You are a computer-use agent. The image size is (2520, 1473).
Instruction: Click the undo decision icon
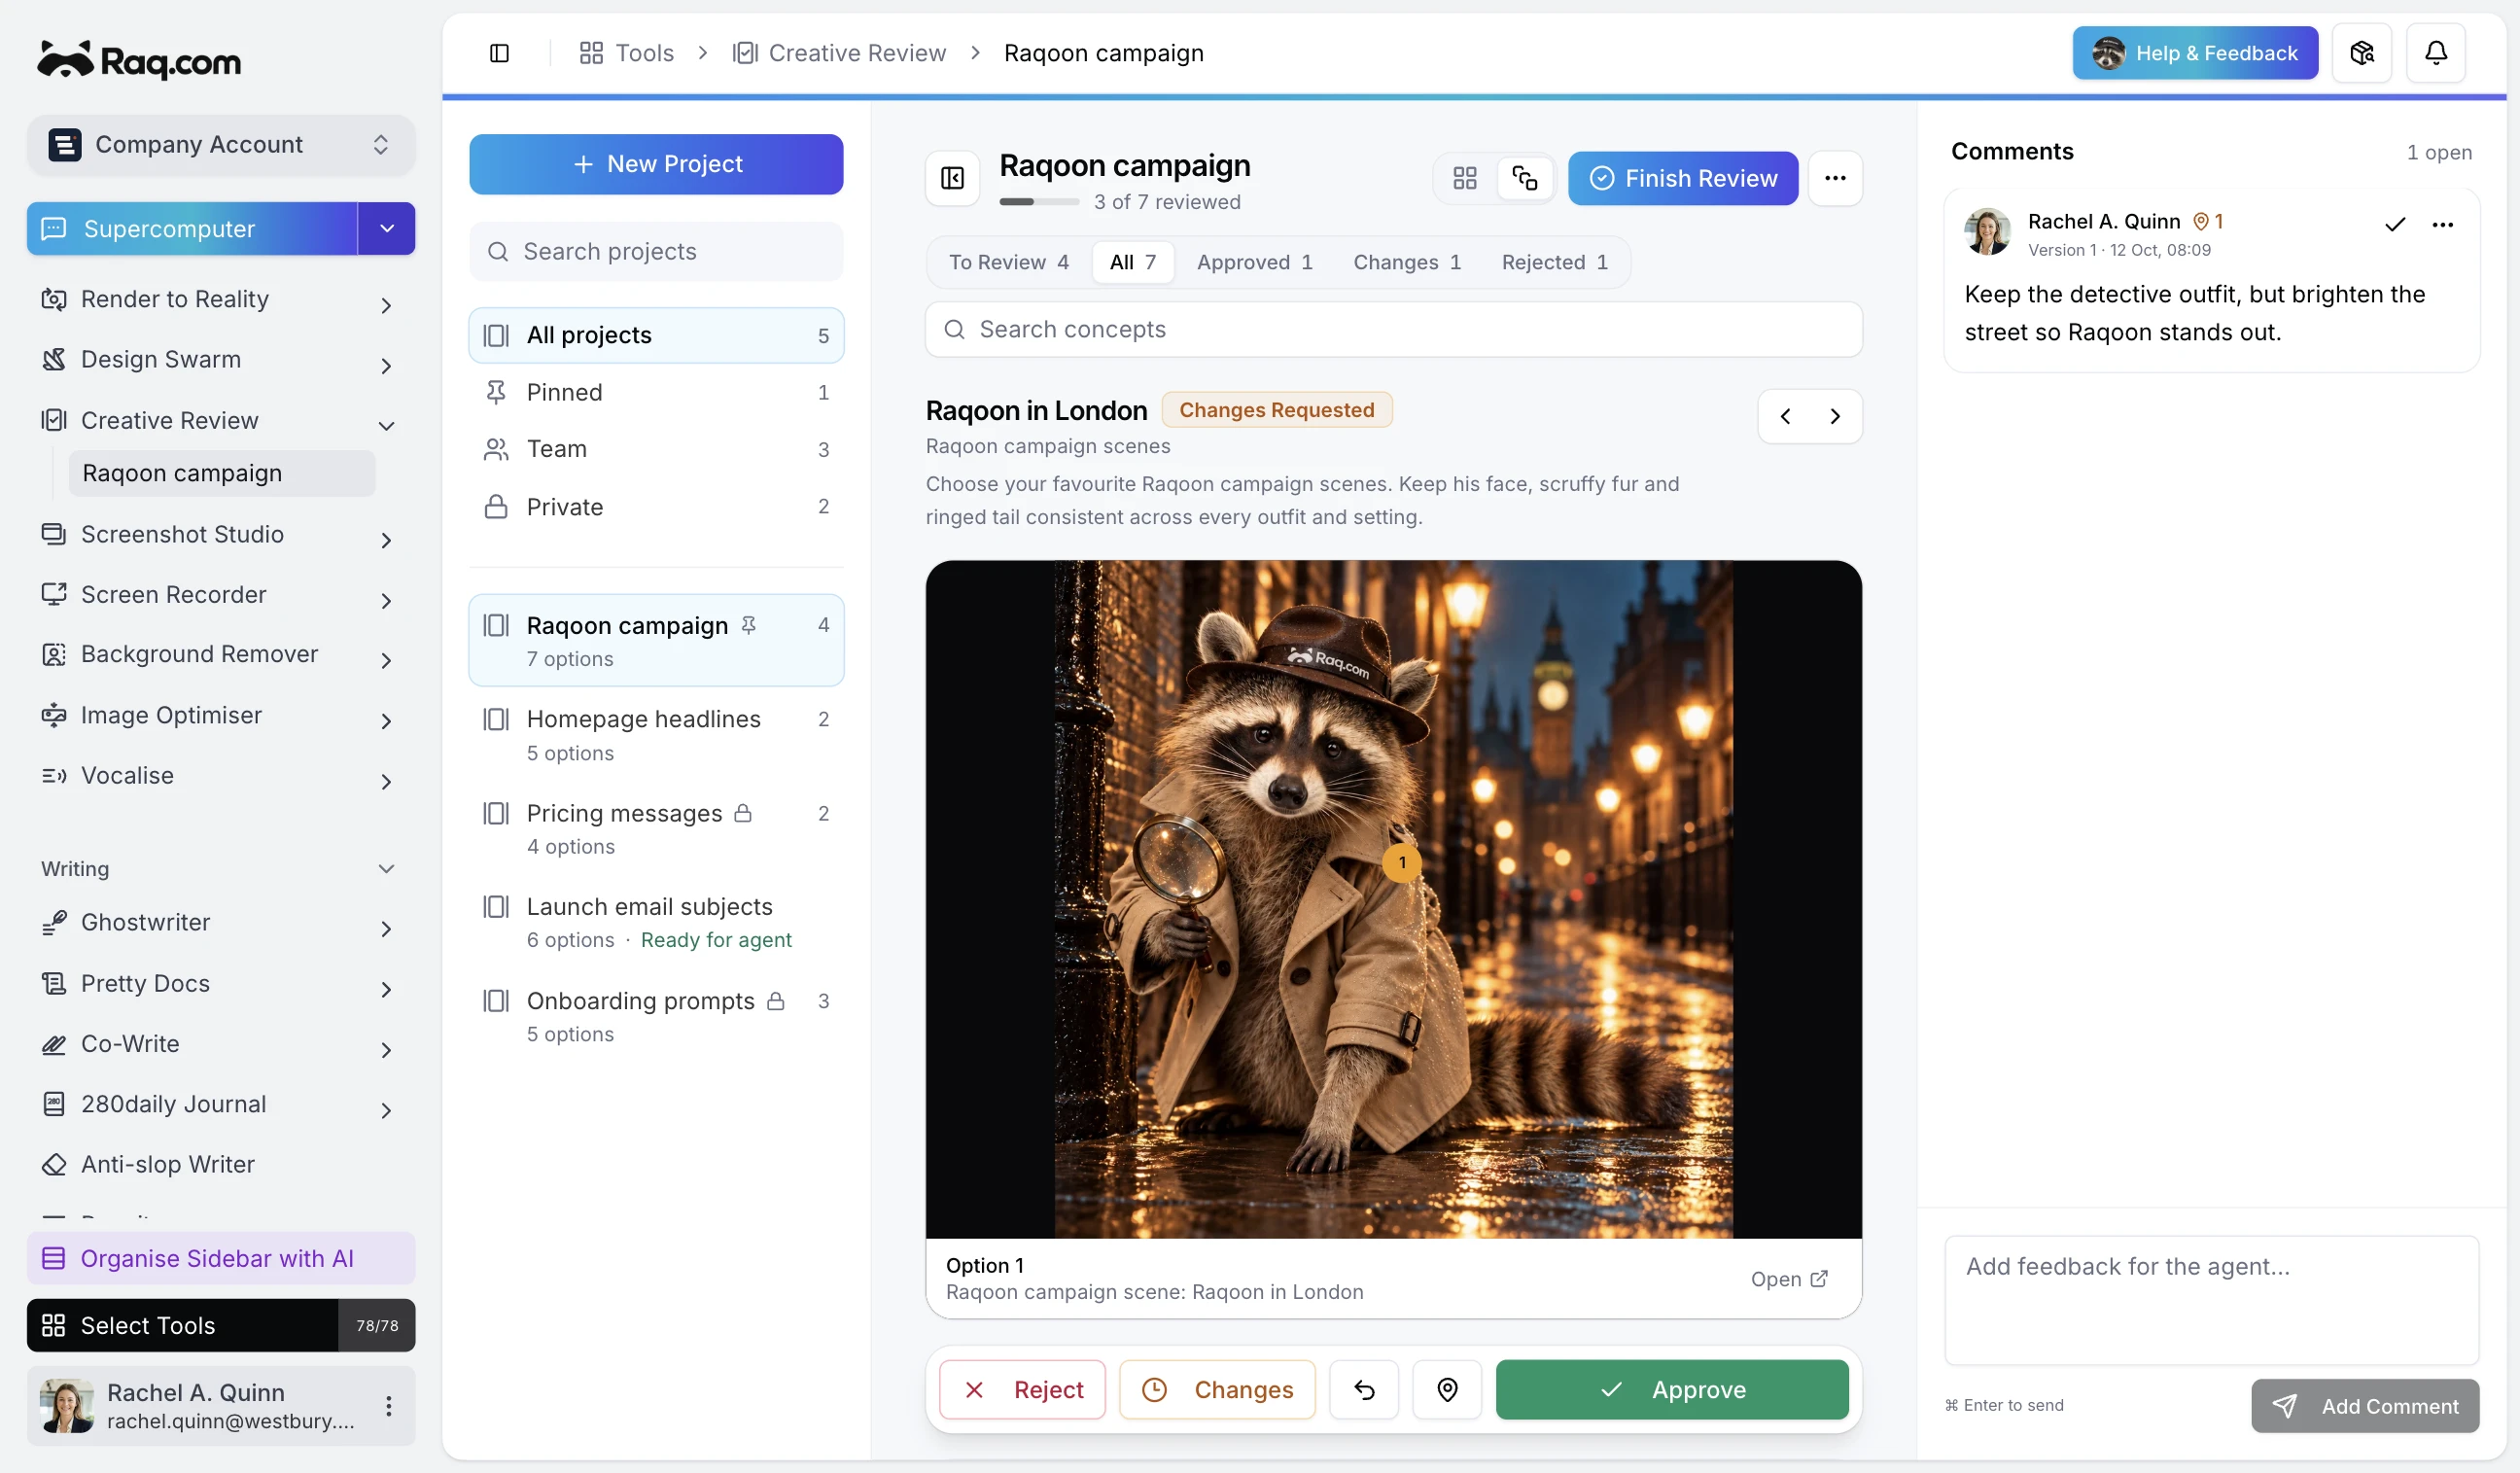coord(1364,1389)
